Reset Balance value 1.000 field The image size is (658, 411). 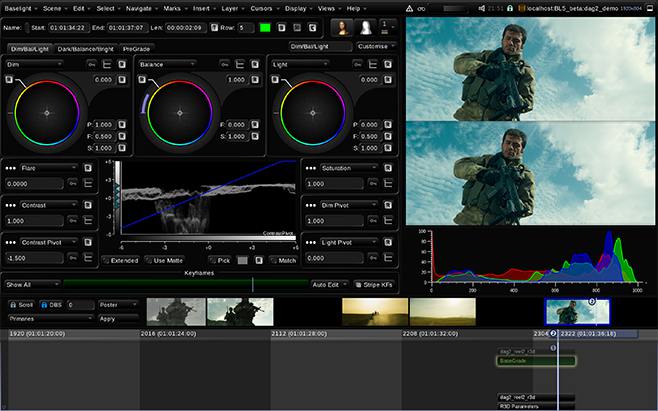click(255, 79)
